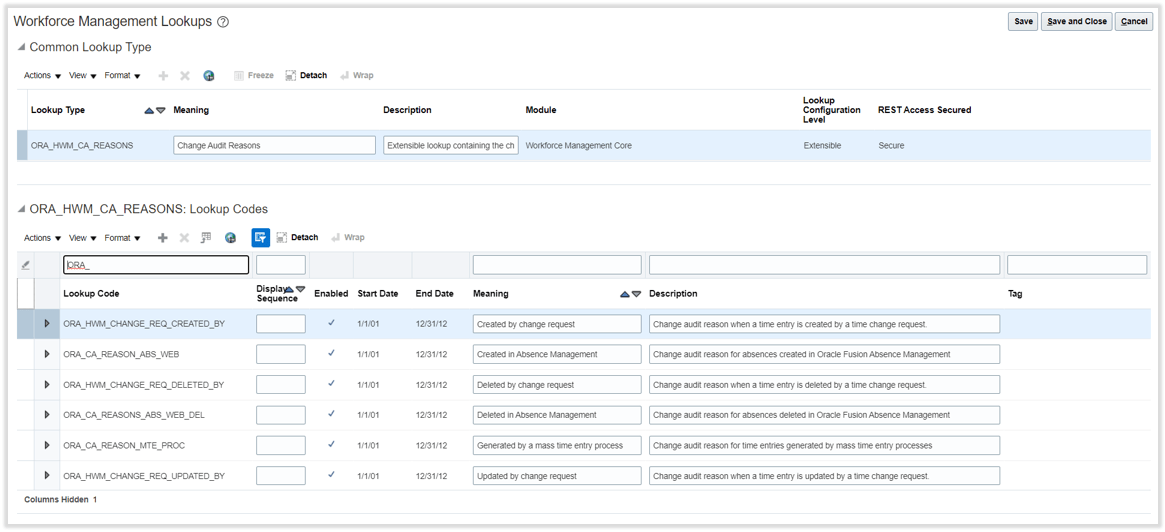Select the ORA_HWM_CA_REASONS lookup type row
Screen dimensions: 1165x532
(x=584, y=146)
